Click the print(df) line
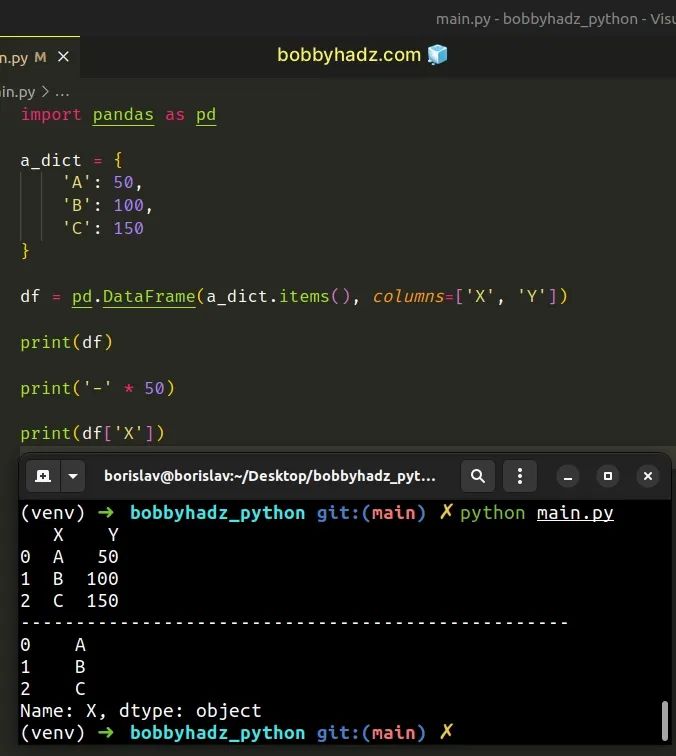 click(67, 342)
